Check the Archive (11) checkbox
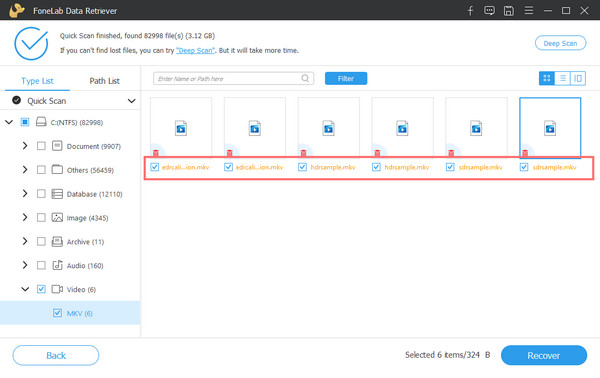This screenshot has height=378, width=600. [x=41, y=241]
